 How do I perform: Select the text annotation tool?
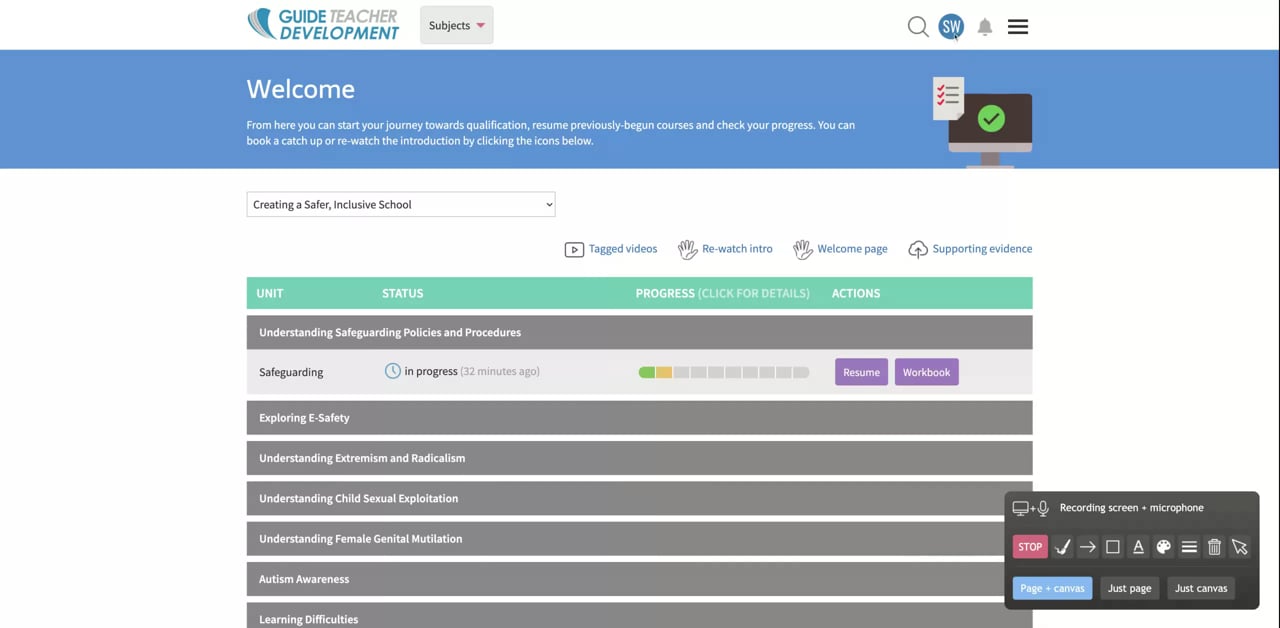[x=1138, y=547]
